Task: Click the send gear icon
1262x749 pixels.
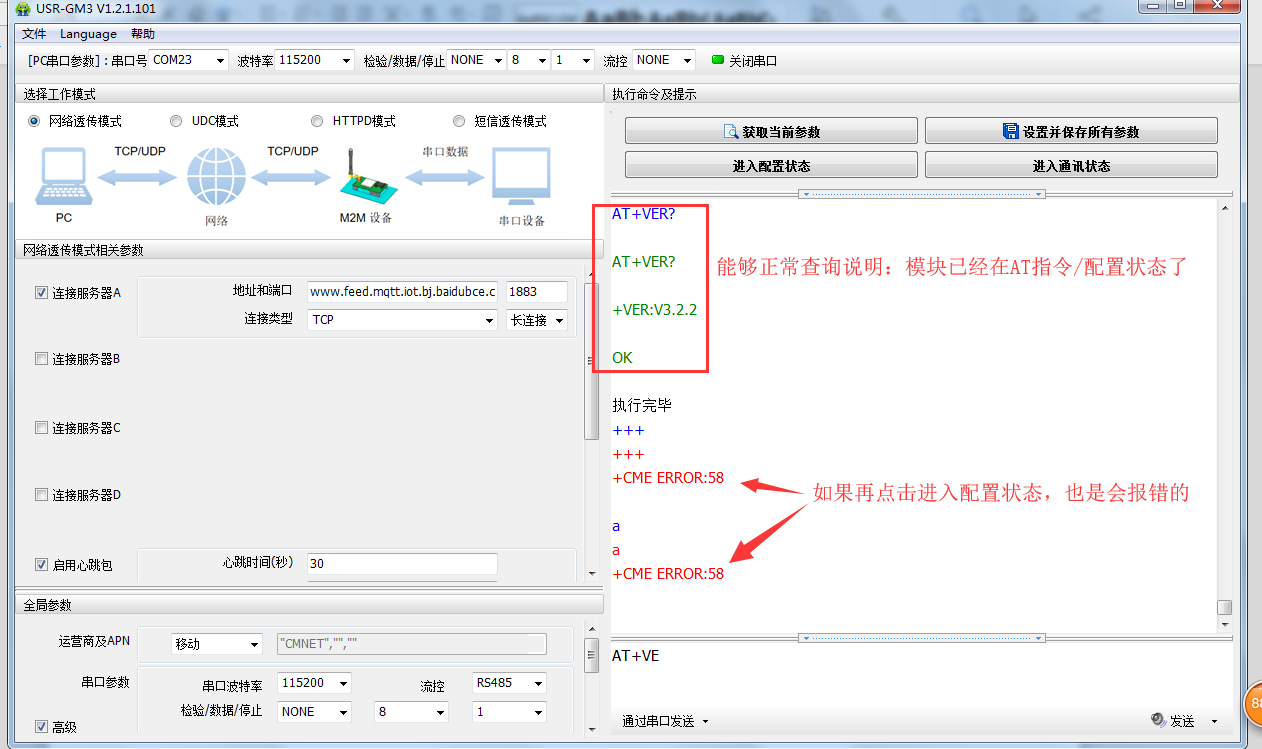Action: click(x=1157, y=720)
